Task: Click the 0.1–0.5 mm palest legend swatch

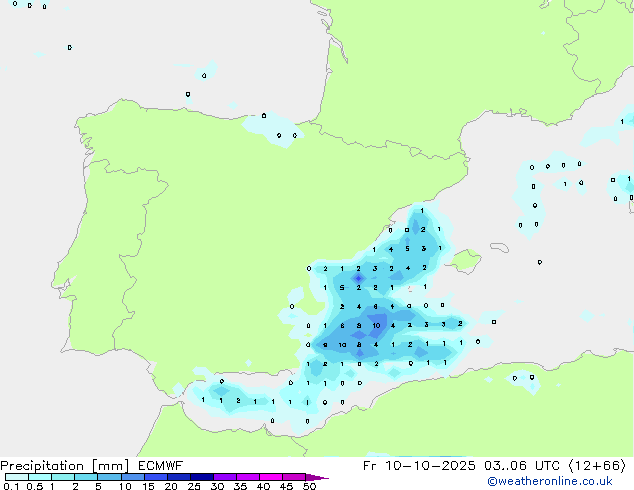Action: (17, 477)
